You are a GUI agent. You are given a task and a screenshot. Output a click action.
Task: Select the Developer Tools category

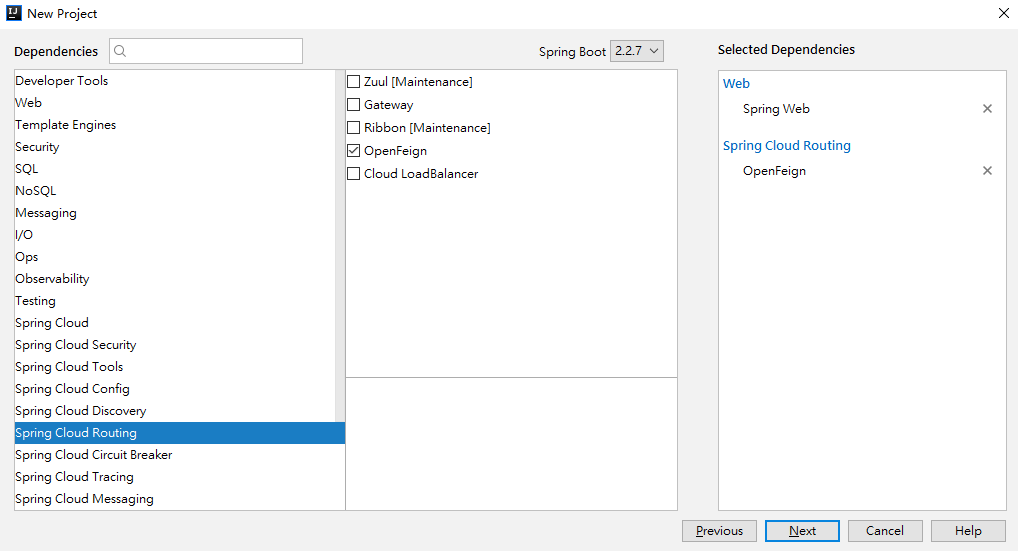point(62,81)
